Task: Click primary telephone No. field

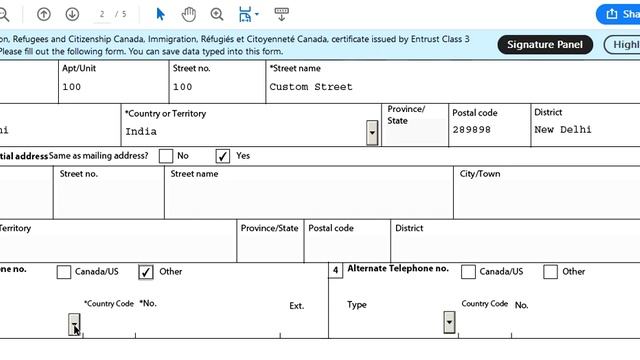Action: [x=208, y=324]
